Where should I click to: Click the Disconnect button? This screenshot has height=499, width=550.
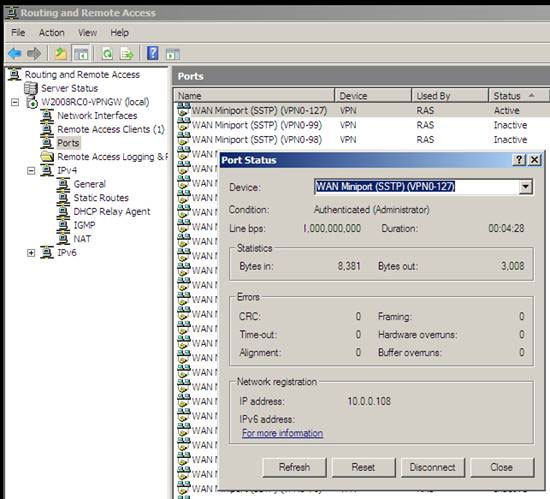tap(432, 467)
